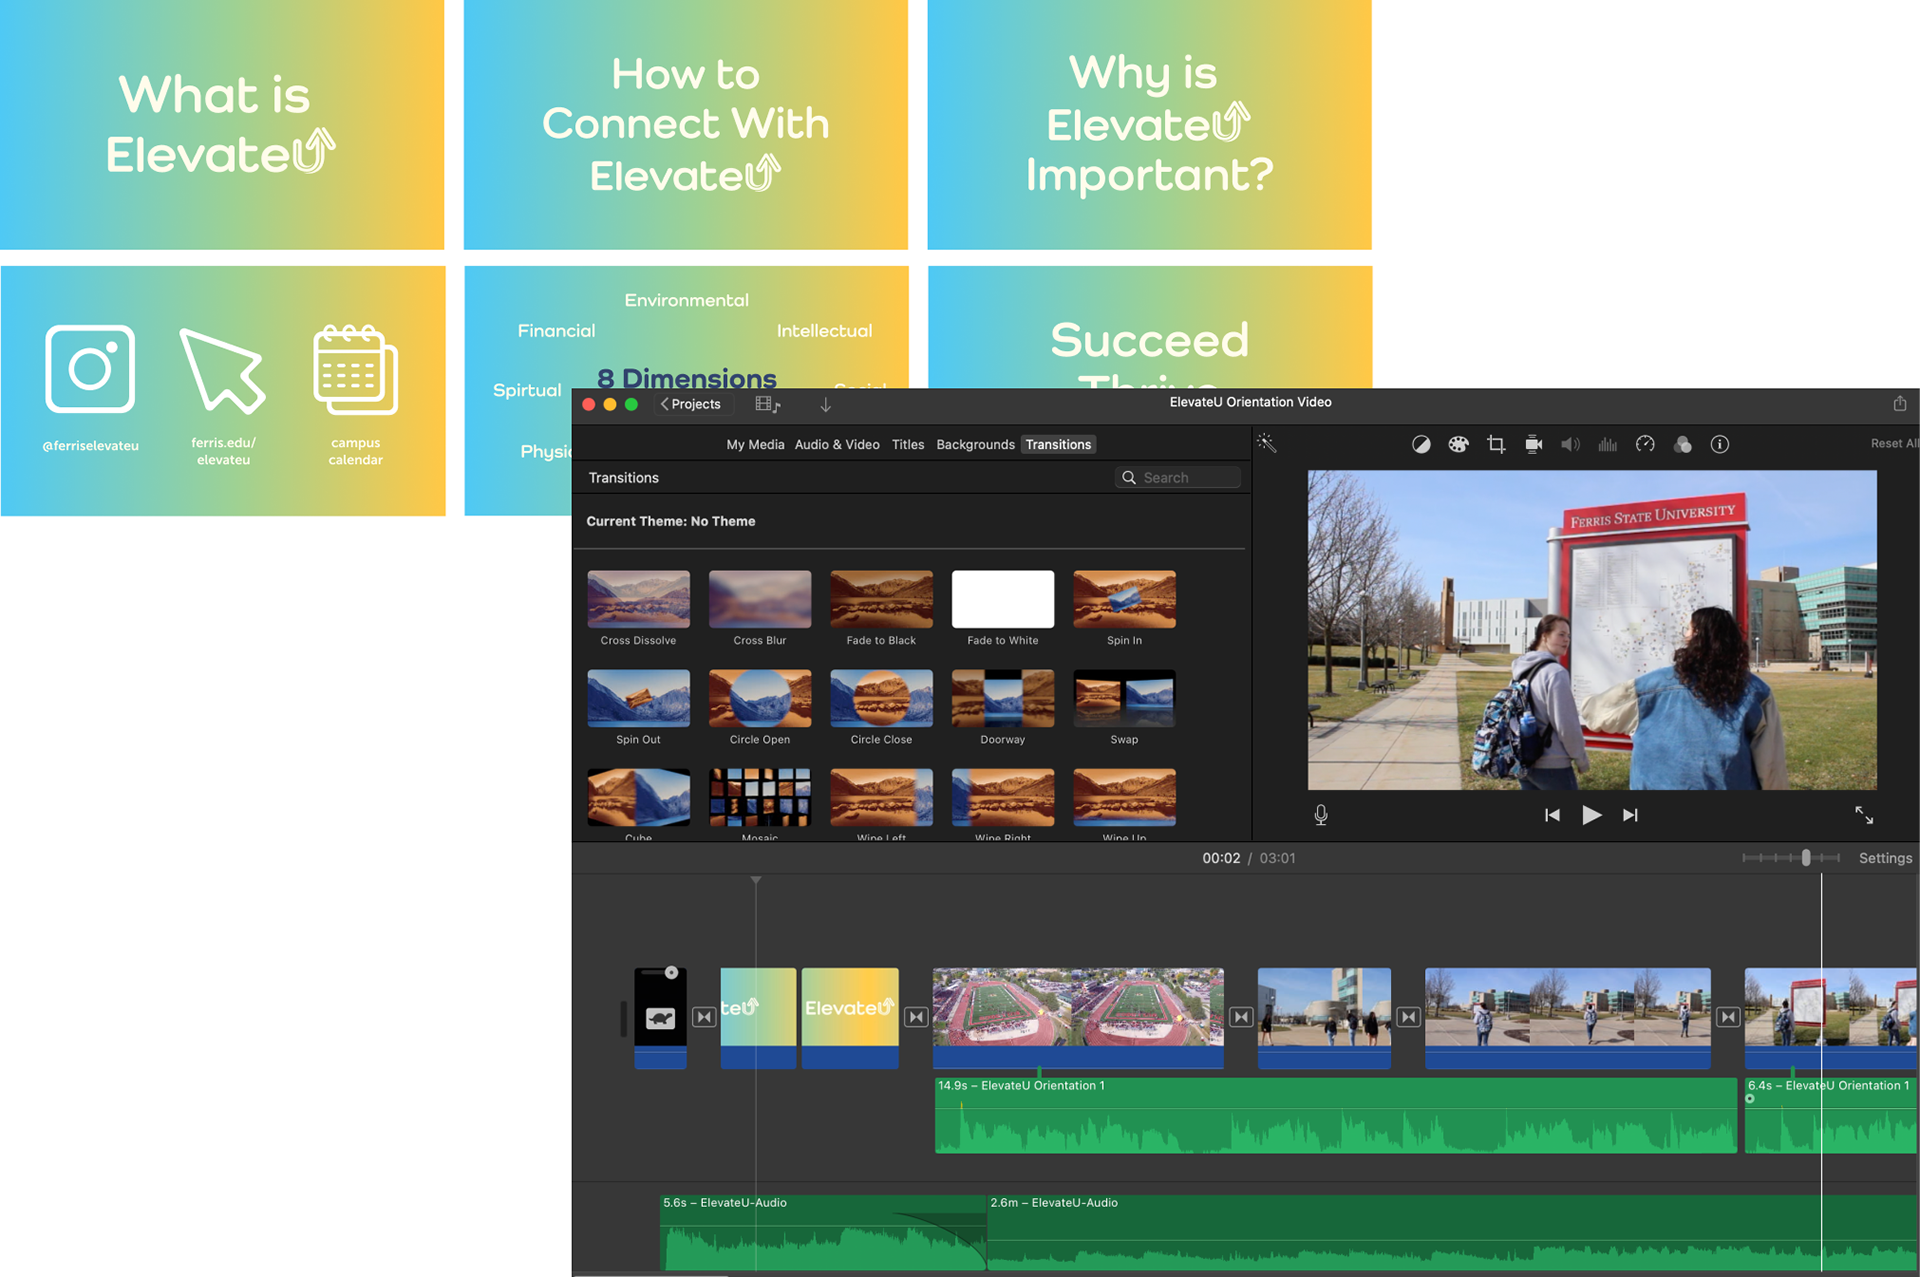This screenshot has width=1920, height=1277.
Task: Click the transitions Search field
Action: pyautogui.click(x=1178, y=478)
